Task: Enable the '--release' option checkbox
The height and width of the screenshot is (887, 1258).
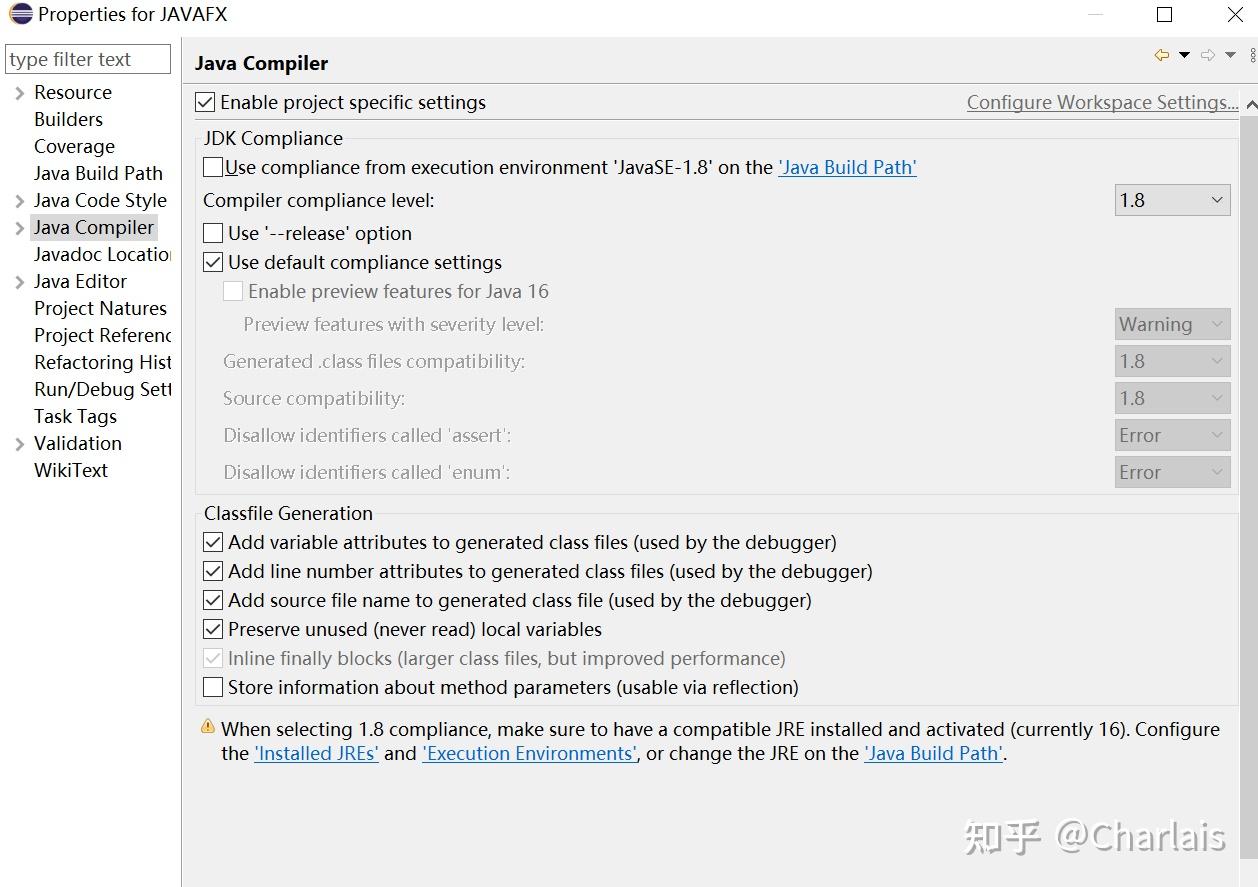Action: (213, 233)
